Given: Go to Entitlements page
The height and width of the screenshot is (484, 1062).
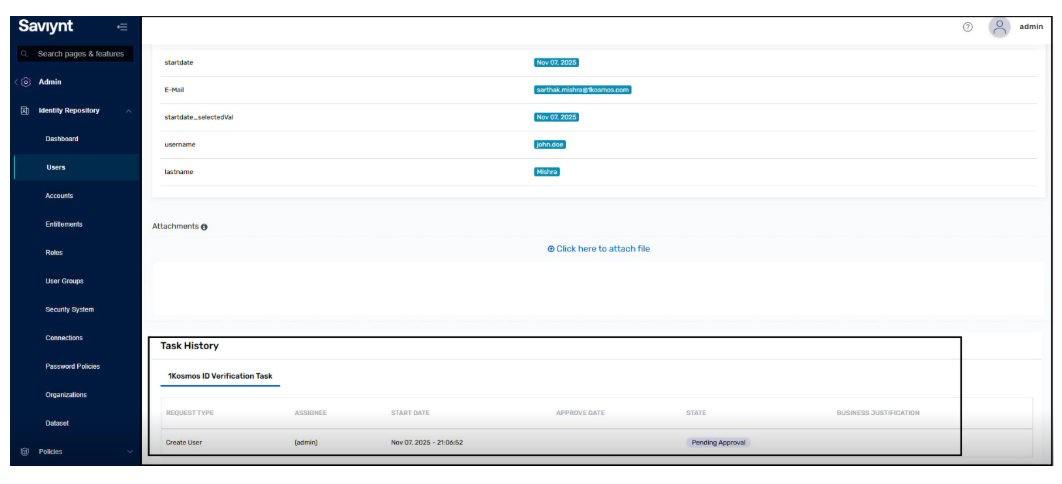Looking at the screenshot, I should click(64, 224).
